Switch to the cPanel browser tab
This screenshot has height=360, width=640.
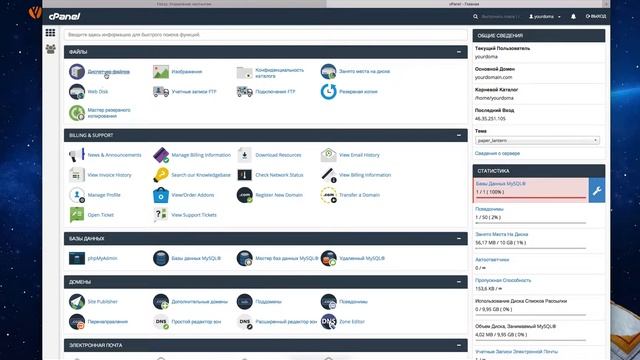[464, 4]
